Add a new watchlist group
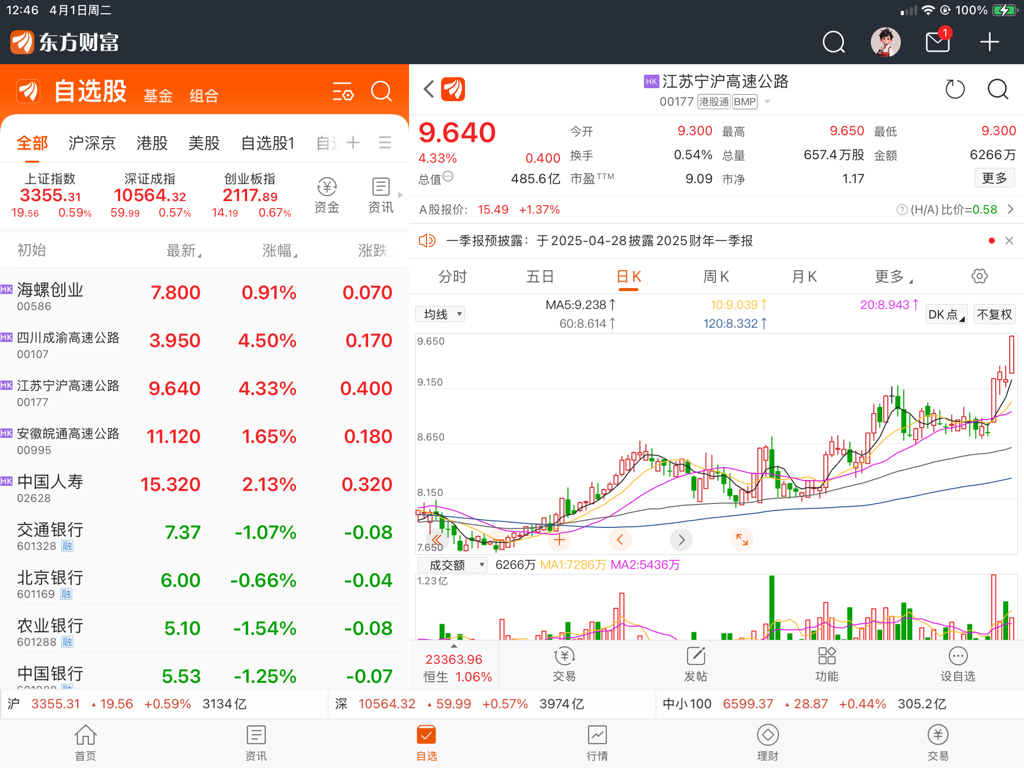This screenshot has width=1024, height=768. 353,142
